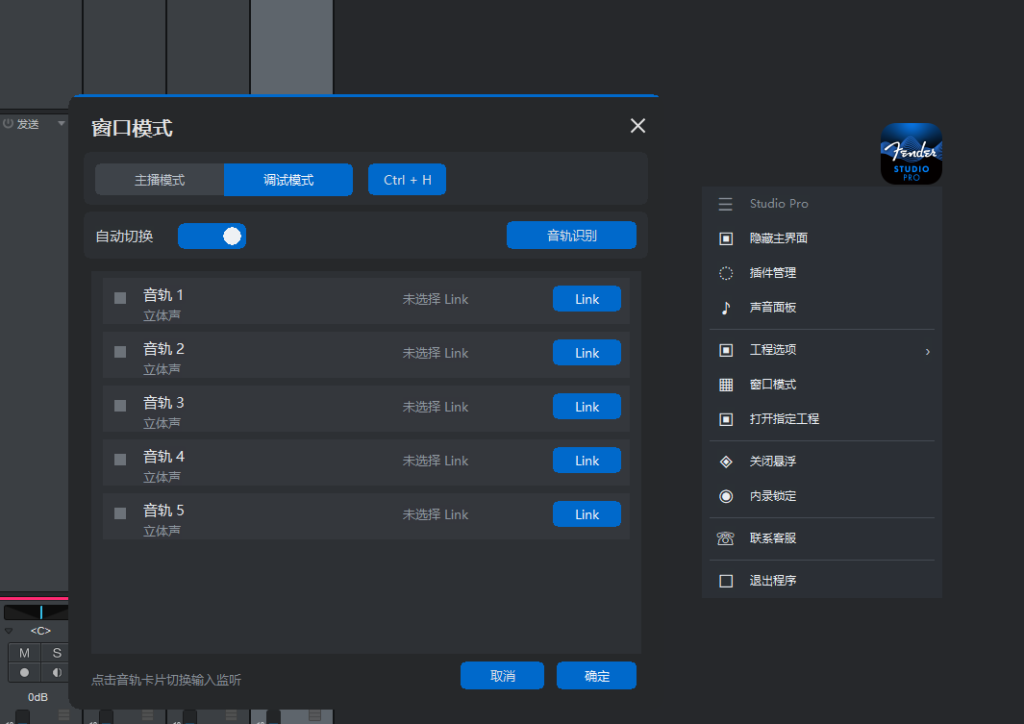Check the 音轨 5 checkbox
This screenshot has height=724, width=1024.
[x=120, y=513]
